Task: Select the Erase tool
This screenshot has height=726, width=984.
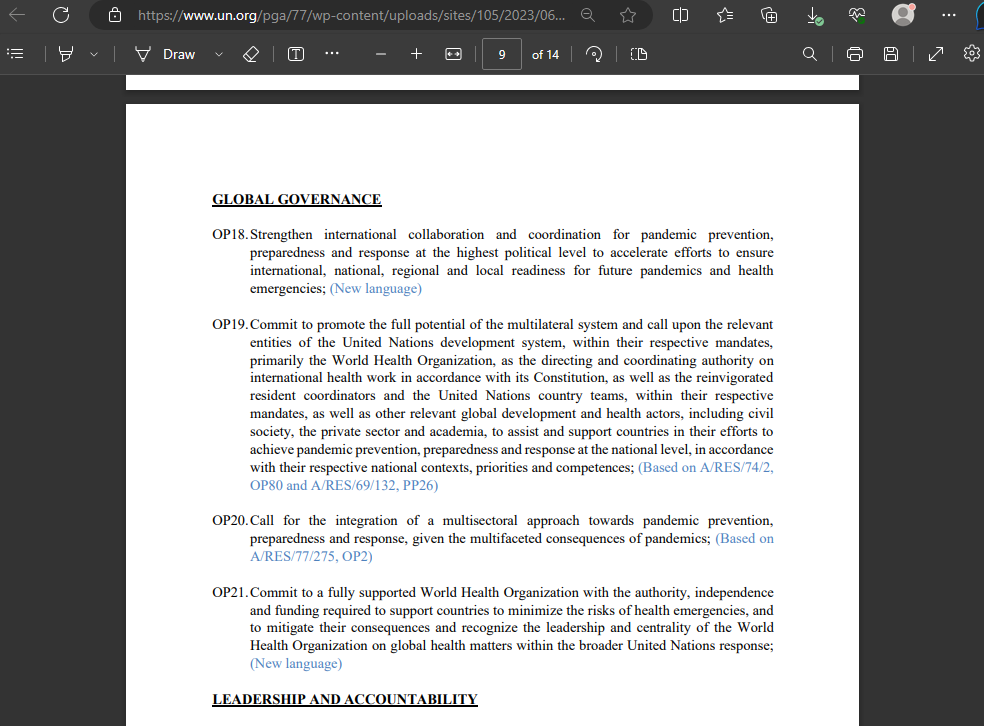Action: coord(251,55)
